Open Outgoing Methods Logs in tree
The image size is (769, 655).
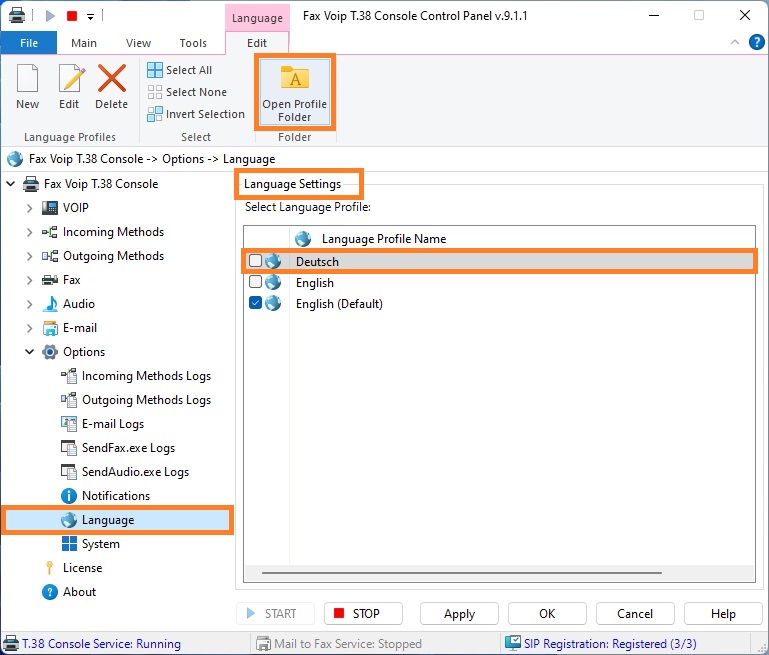coord(136,400)
